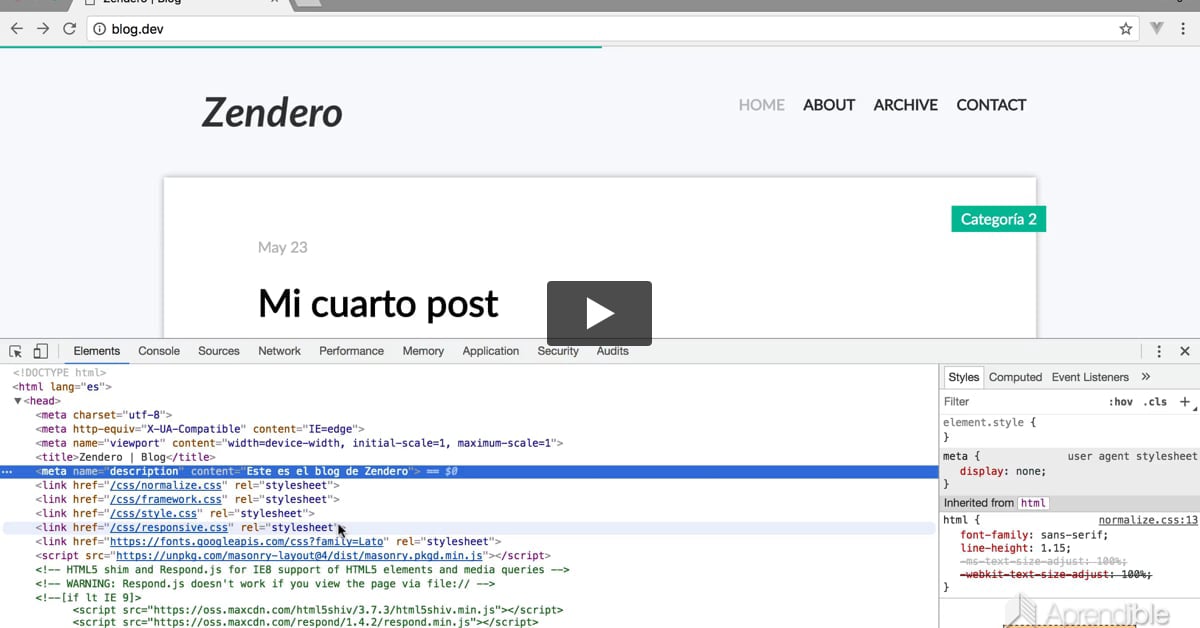
Task: Select the Memory tab
Action: click(x=423, y=351)
